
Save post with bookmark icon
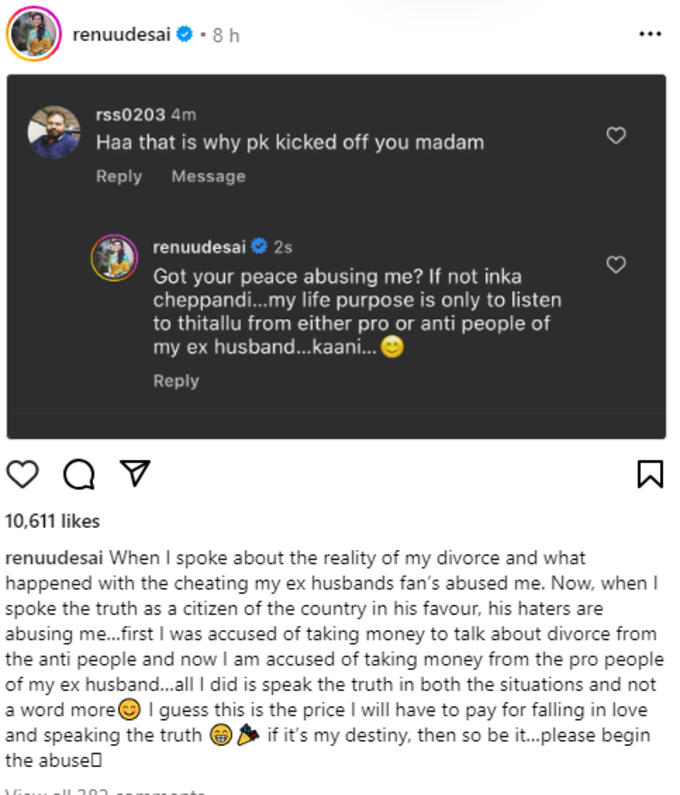[650, 474]
